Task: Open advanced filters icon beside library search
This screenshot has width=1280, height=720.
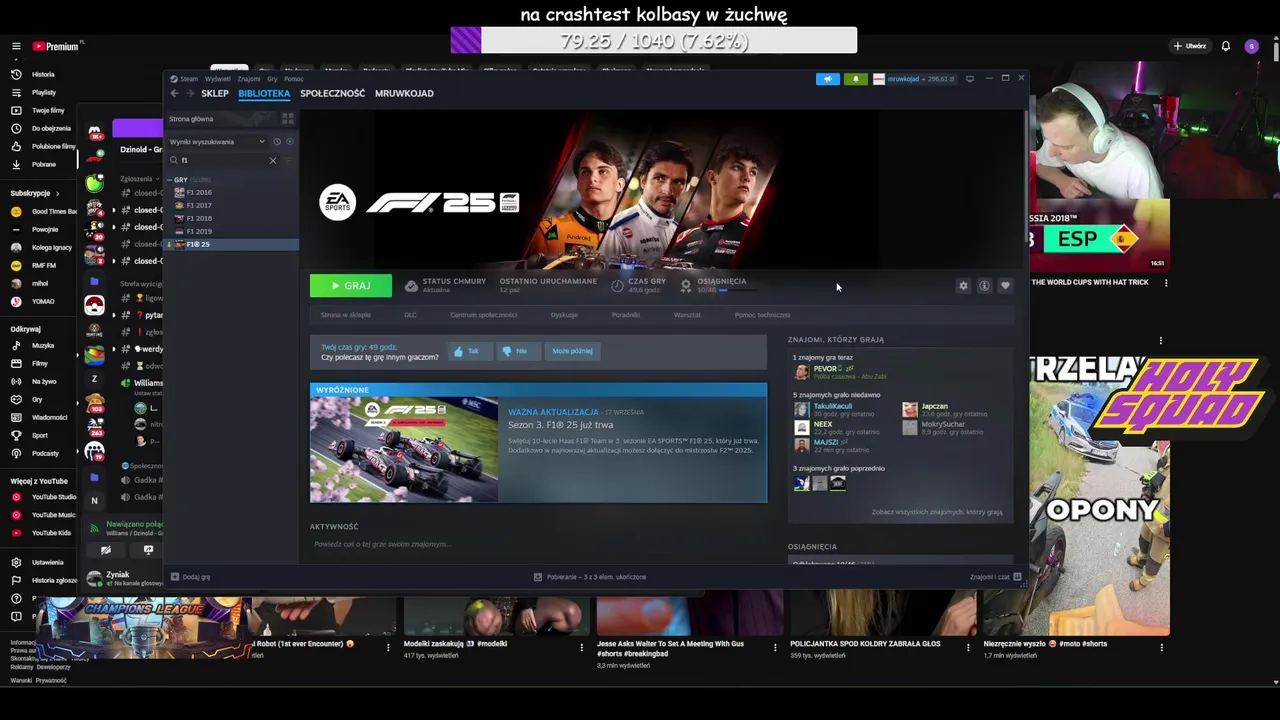Action: 289,160
